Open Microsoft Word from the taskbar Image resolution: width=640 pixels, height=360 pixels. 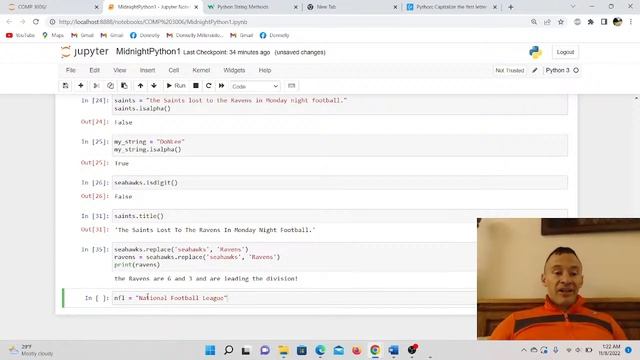pos(393,350)
